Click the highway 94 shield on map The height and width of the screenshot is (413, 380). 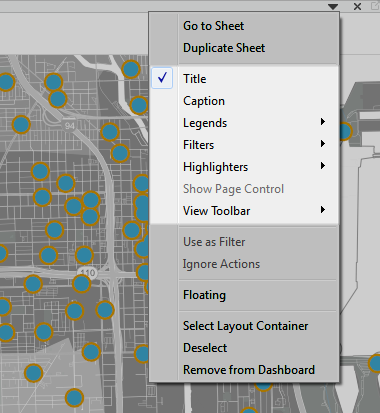pyautogui.click(x=69, y=126)
